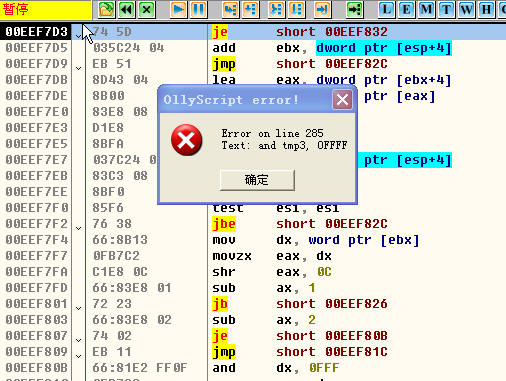
Task: Click the Step into toolbar icon
Action: pyautogui.click(x=230, y=9)
